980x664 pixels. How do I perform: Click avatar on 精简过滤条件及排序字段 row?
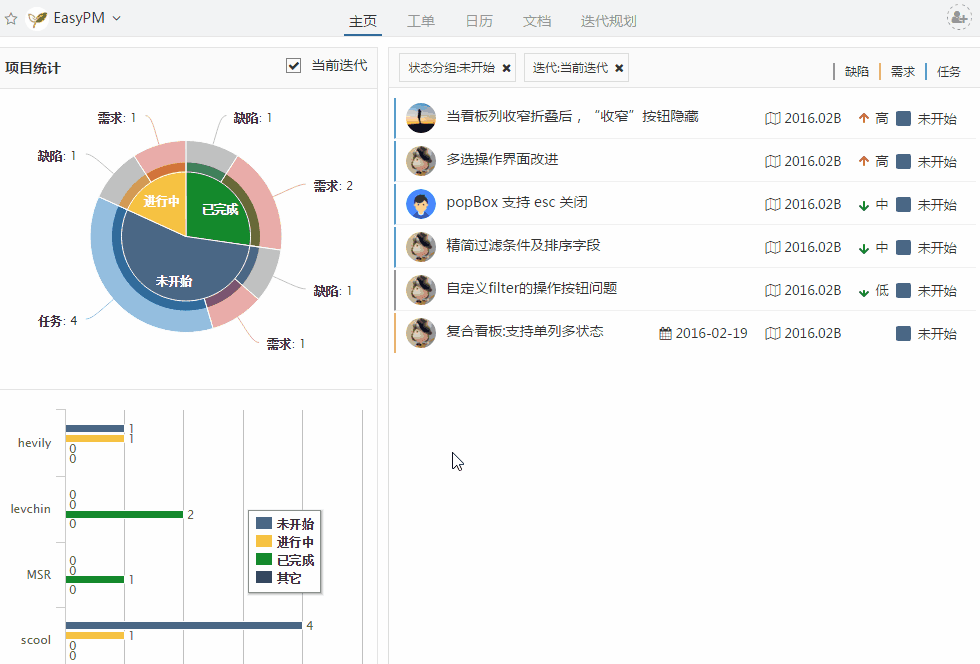click(421, 247)
